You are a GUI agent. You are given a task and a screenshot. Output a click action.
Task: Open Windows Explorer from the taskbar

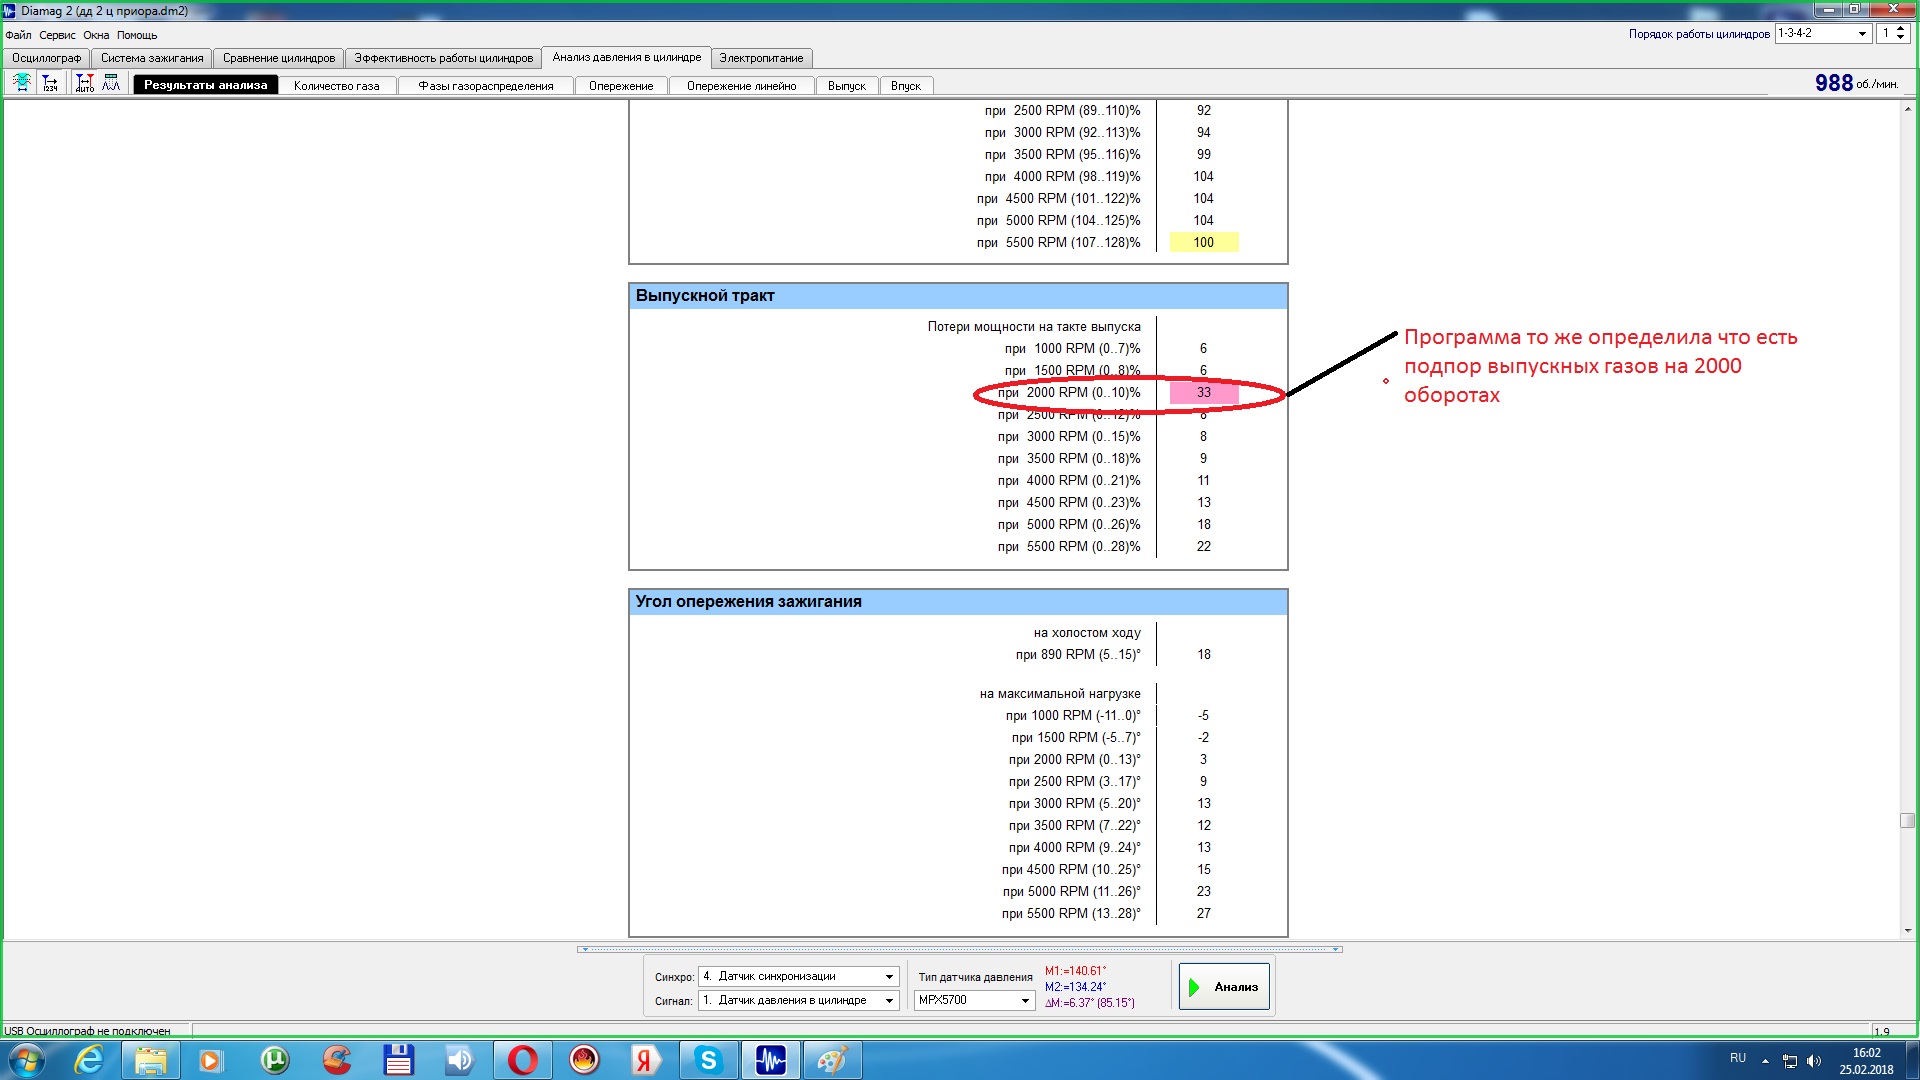(x=151, y=1060)
